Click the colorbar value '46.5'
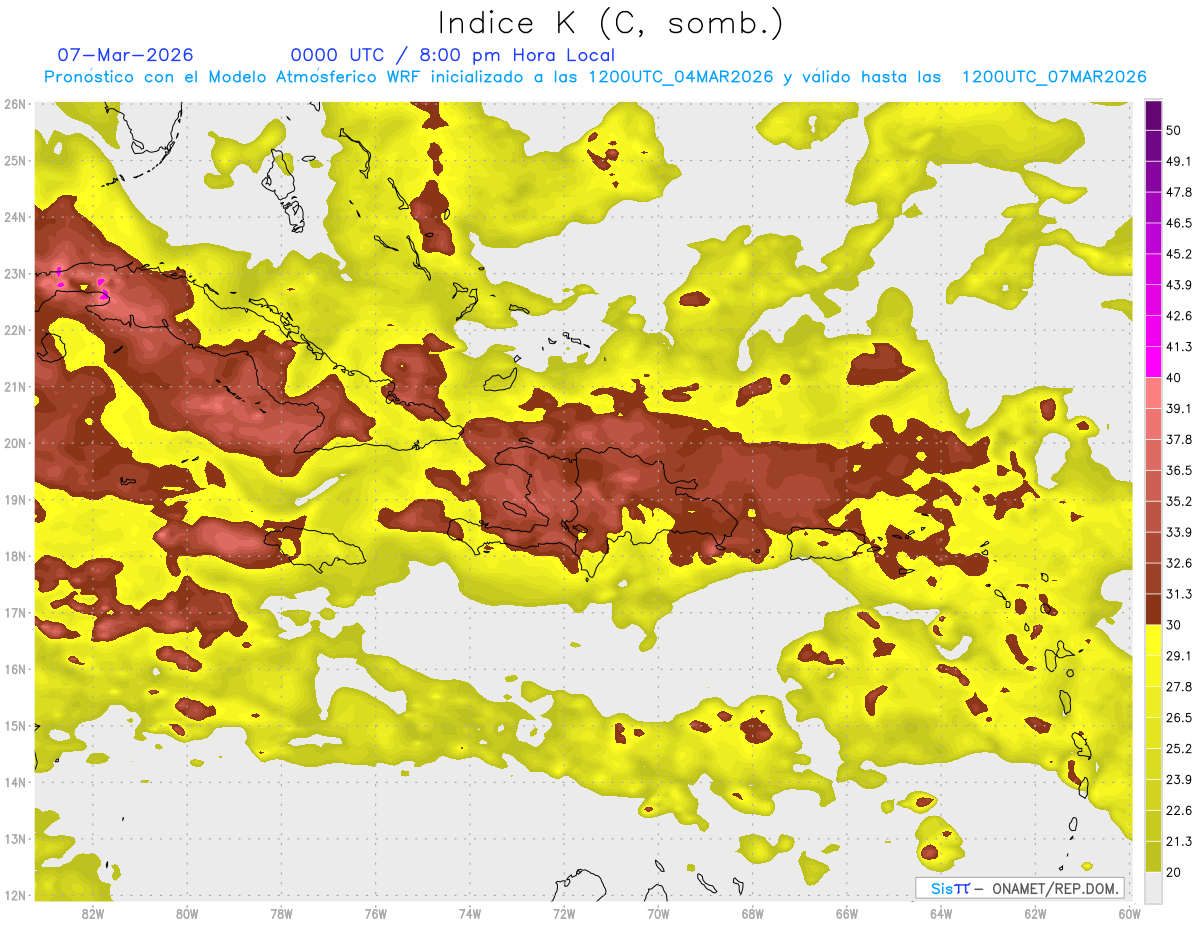 click(1178, 223)
